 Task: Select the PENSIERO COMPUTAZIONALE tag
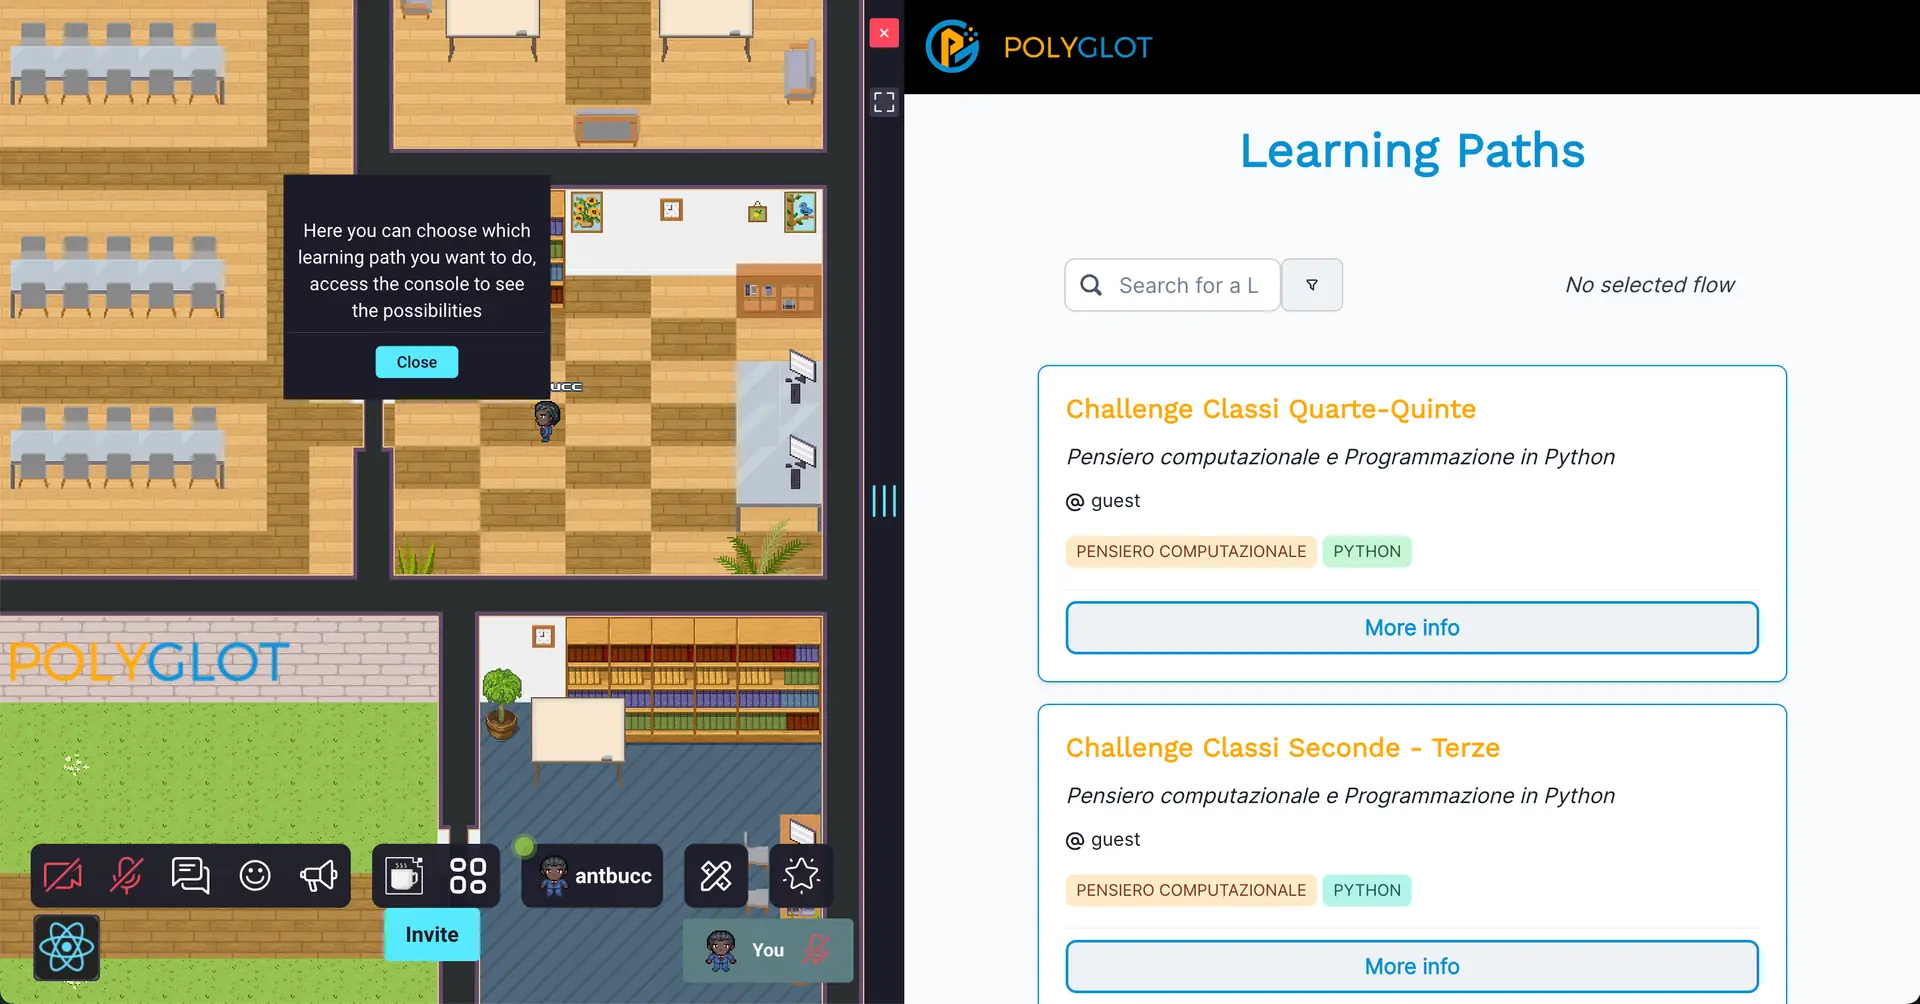pyautogui.click(x=1190, y=551)
